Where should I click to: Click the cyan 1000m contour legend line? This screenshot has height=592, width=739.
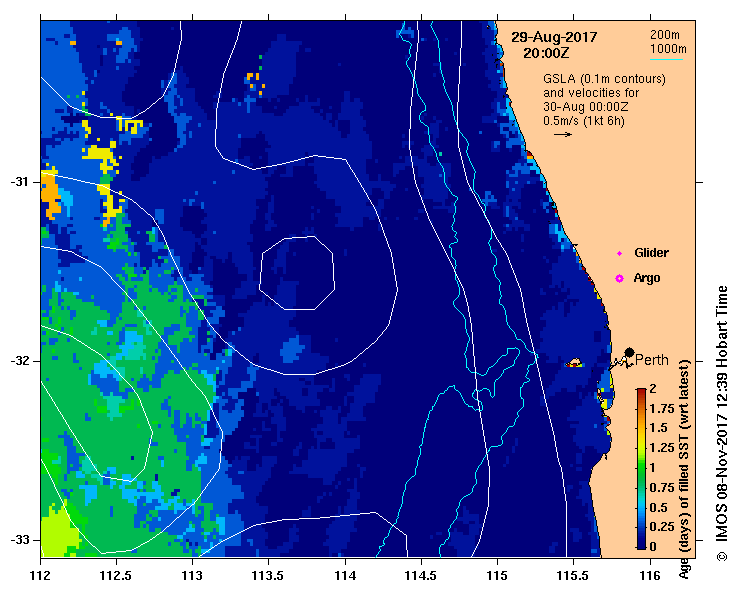(666, 59)
